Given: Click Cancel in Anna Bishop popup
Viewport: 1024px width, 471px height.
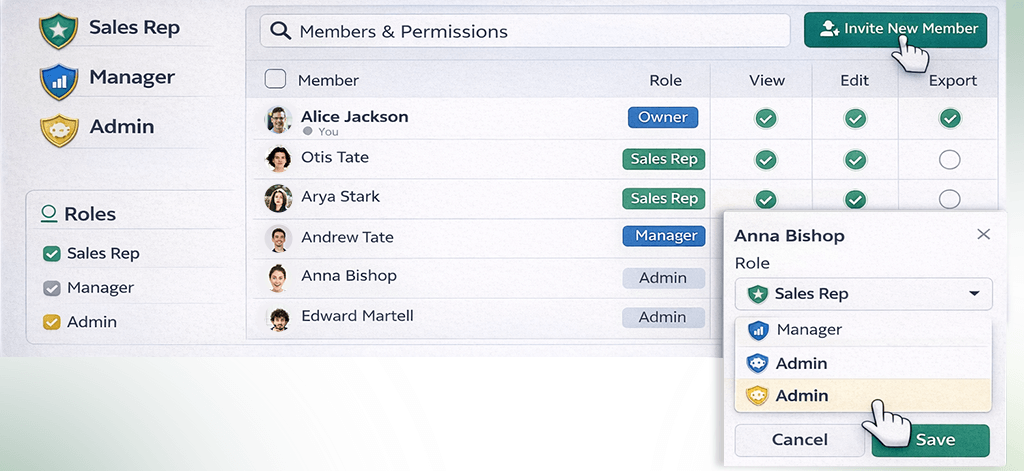Looking at the screenshot, I should tap(799, 440).
